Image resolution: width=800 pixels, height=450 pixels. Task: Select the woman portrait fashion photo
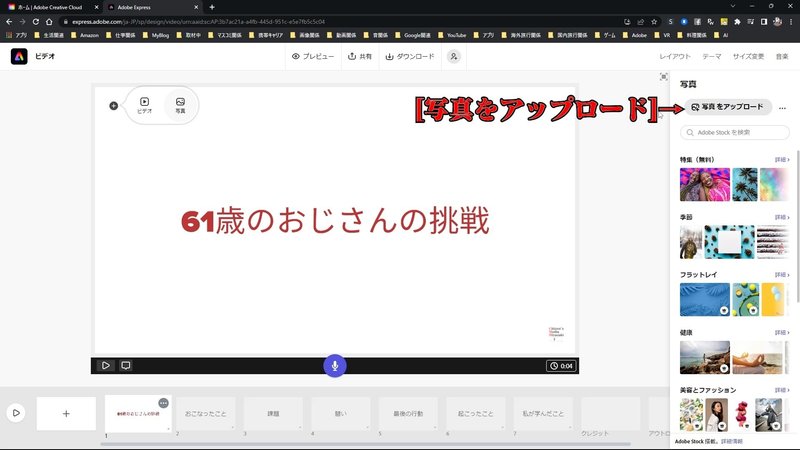[x=717, y=415]
